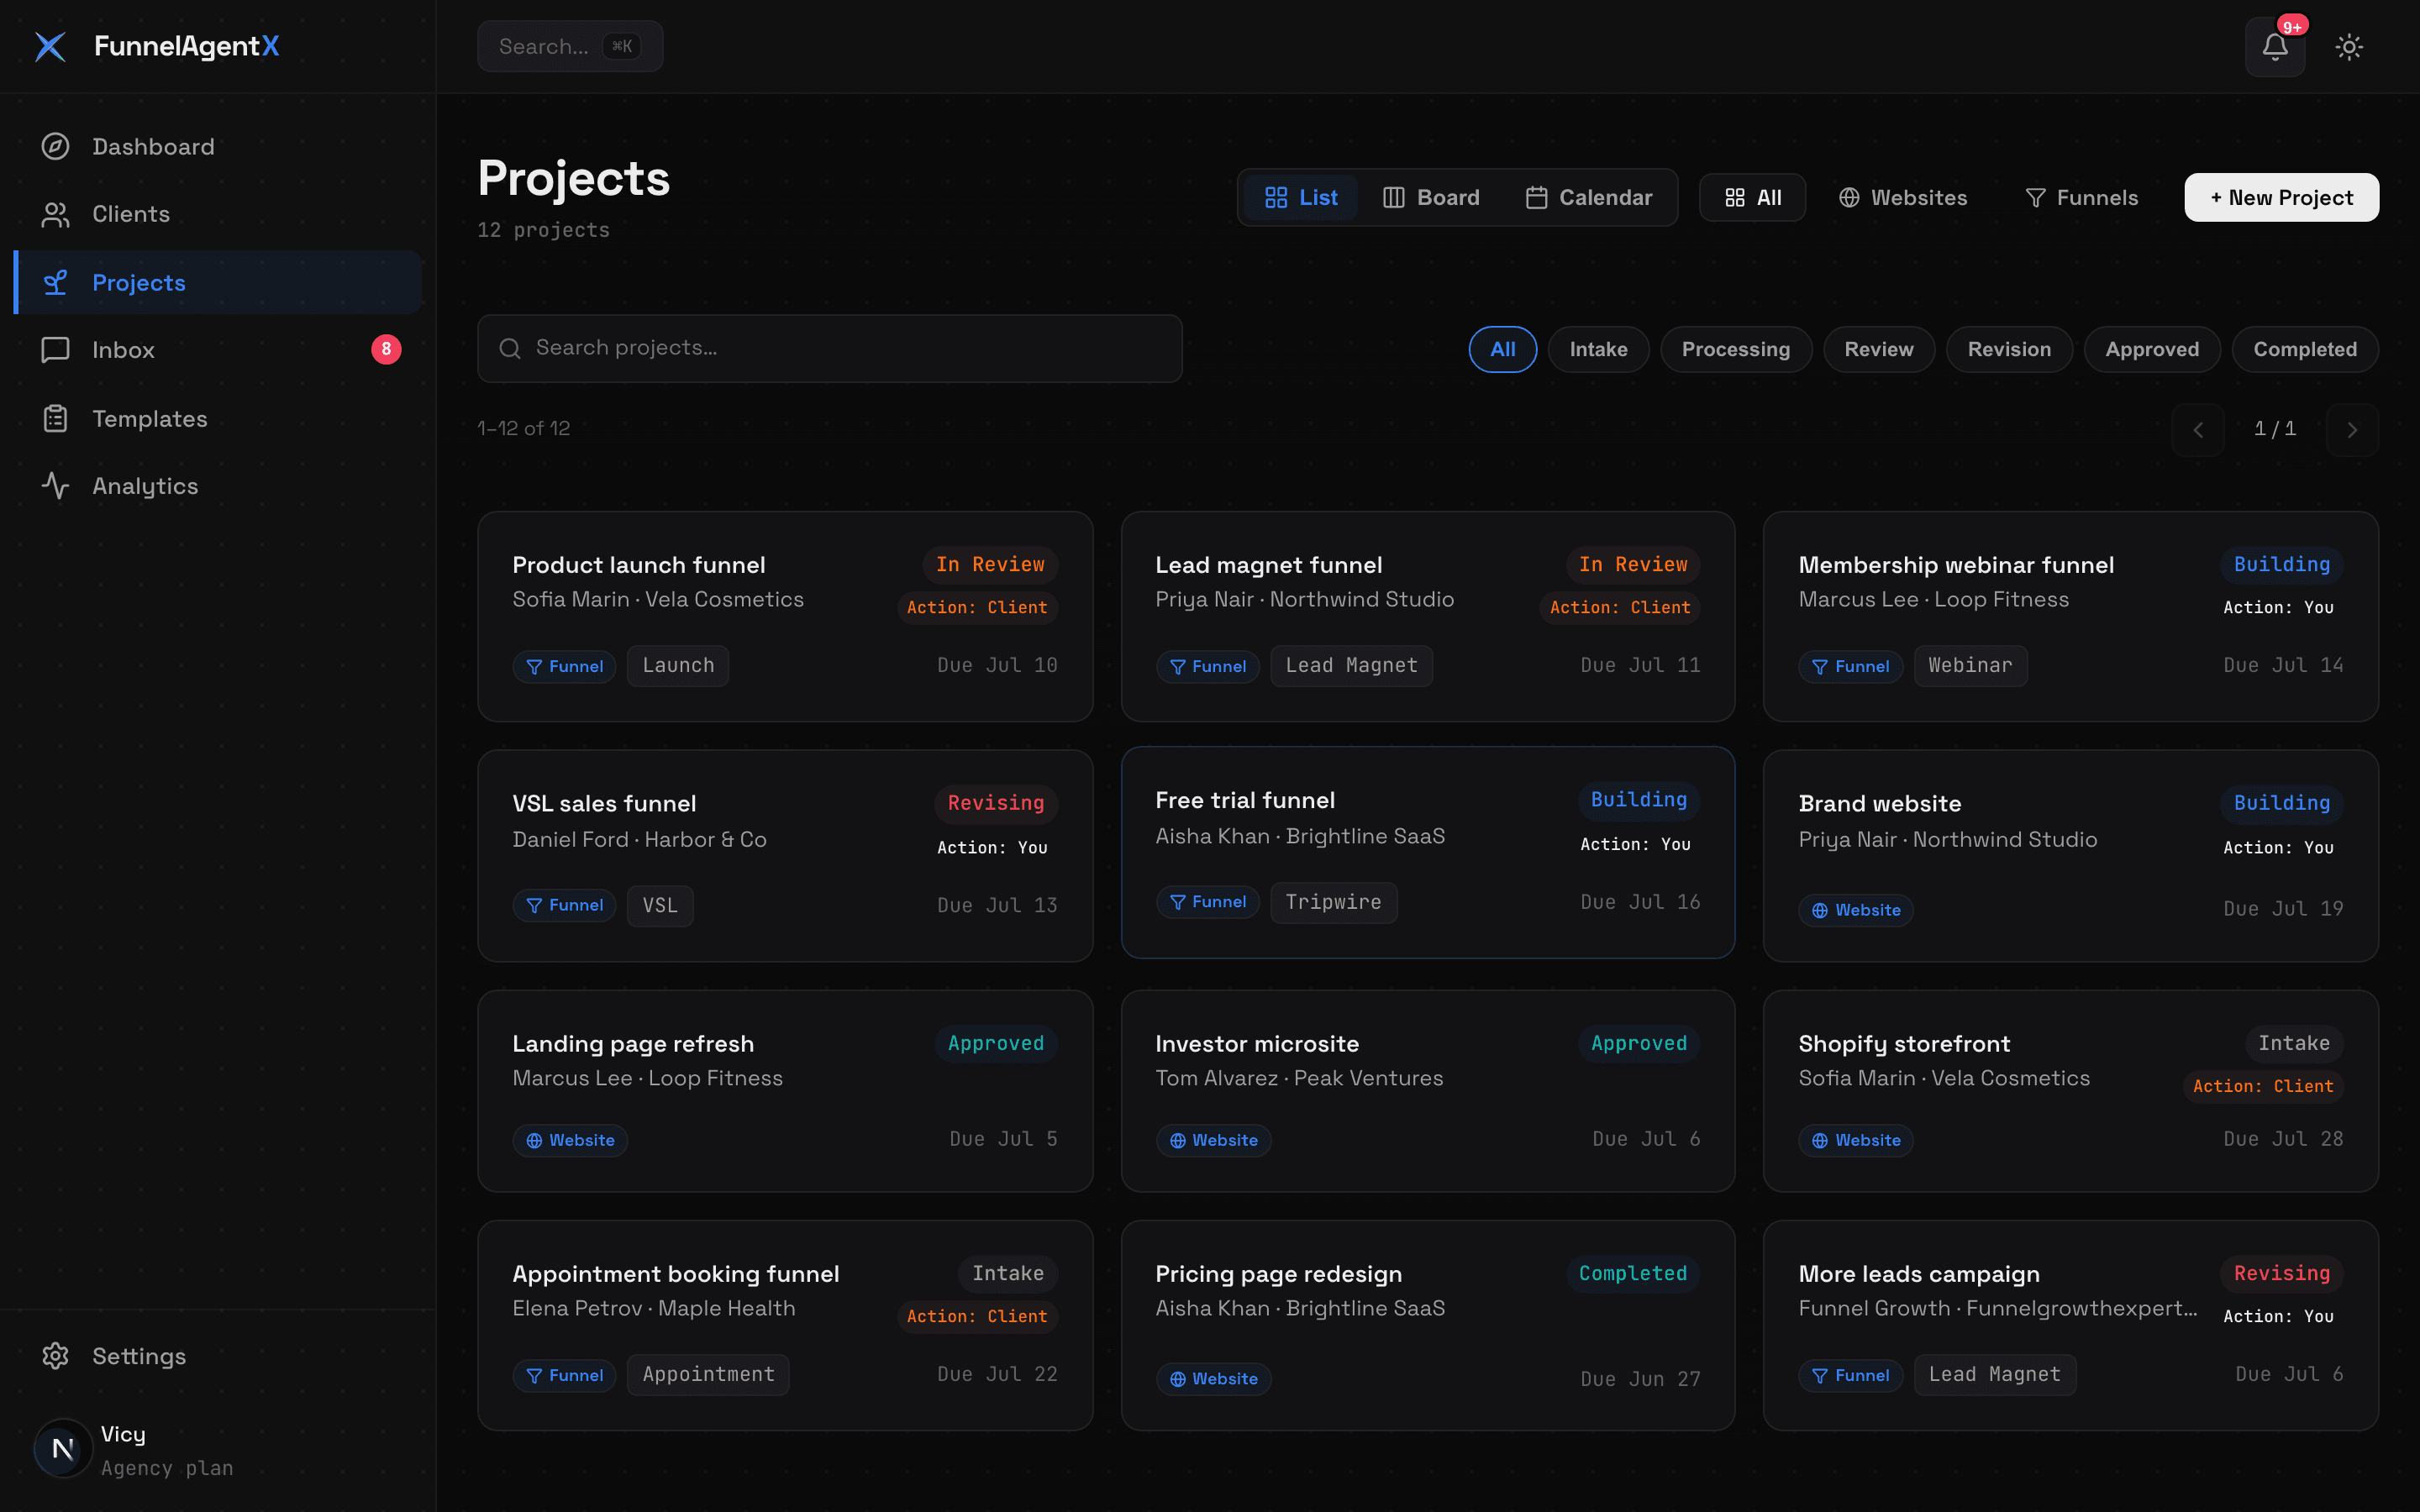Open Templates in the sidebar
The image size is (2420, 1512).
pos(218,418)
